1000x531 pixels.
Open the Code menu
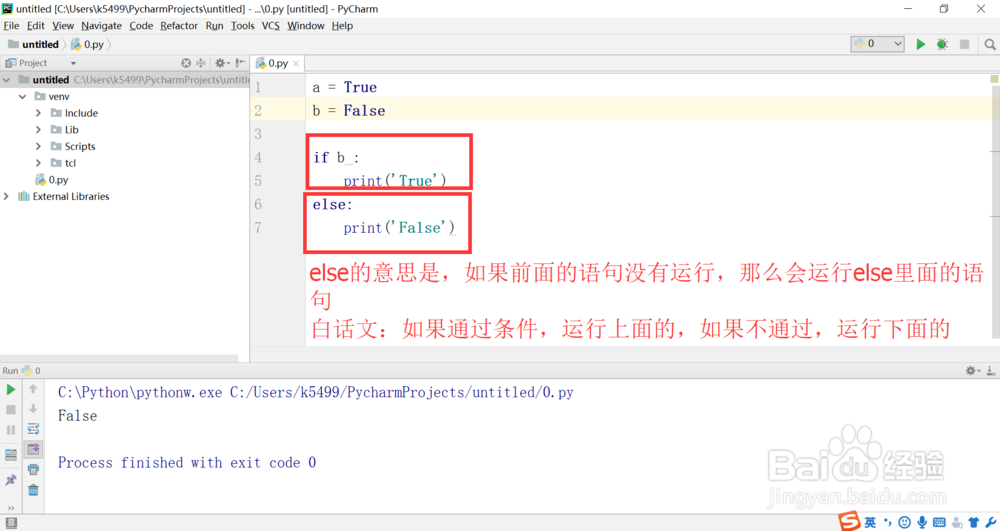141,25
